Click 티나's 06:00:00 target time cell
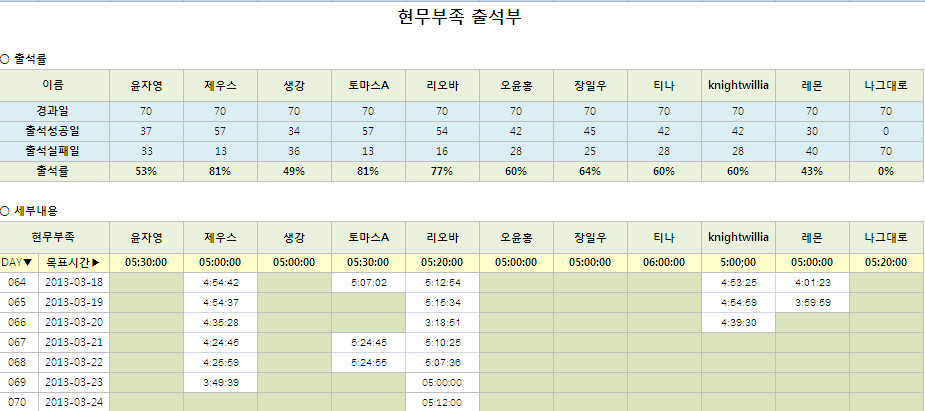925x411 pixels. pyautogui.click(x=664, y=262)
